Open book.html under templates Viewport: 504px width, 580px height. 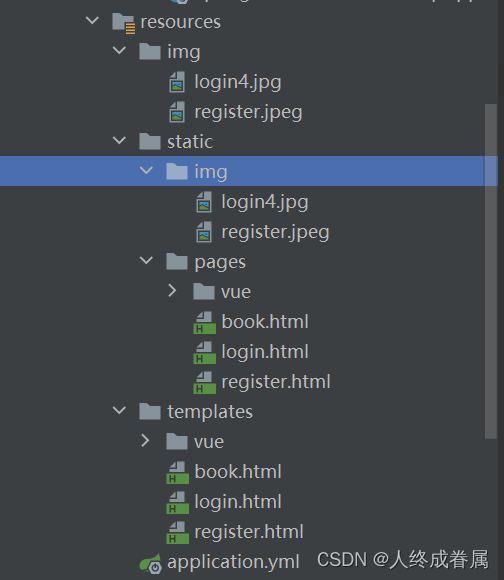click(x=238, y=472)
